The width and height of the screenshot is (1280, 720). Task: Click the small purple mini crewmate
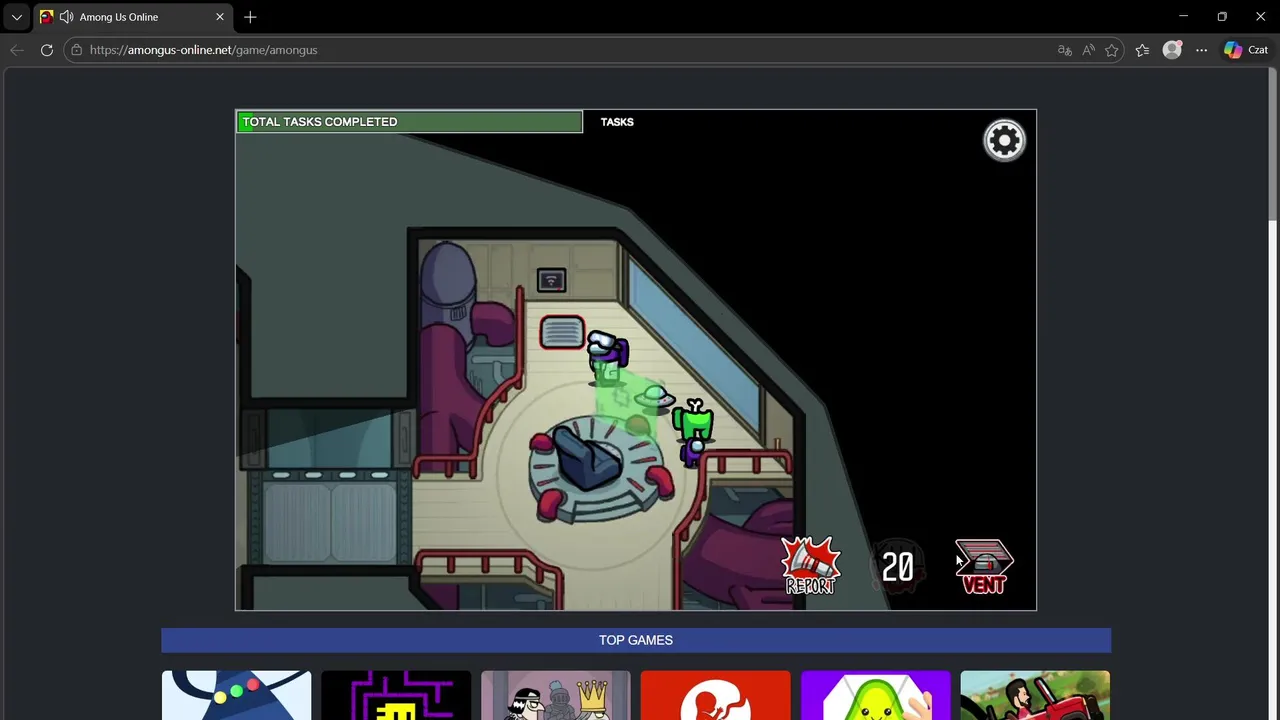tap(692, 453)
